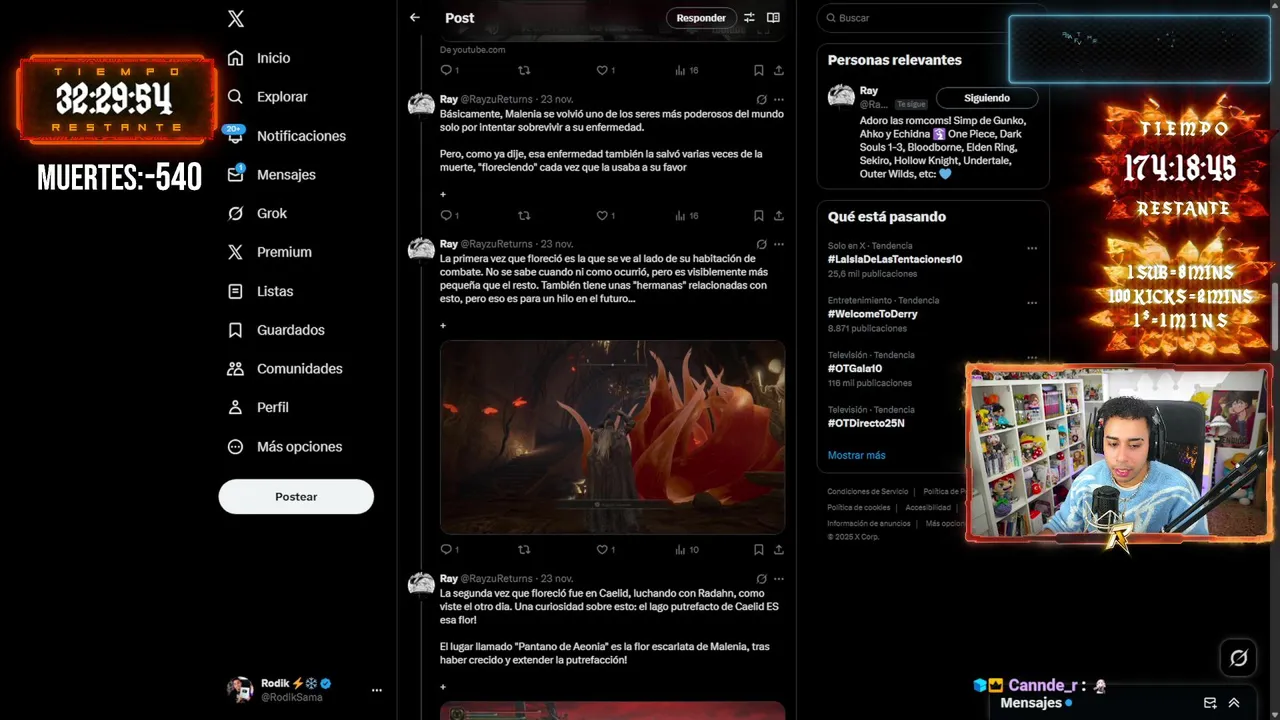The image size is (1280, 720).
Task: Open Condiciones de Servicio footer link
Action: coord(868,491)
